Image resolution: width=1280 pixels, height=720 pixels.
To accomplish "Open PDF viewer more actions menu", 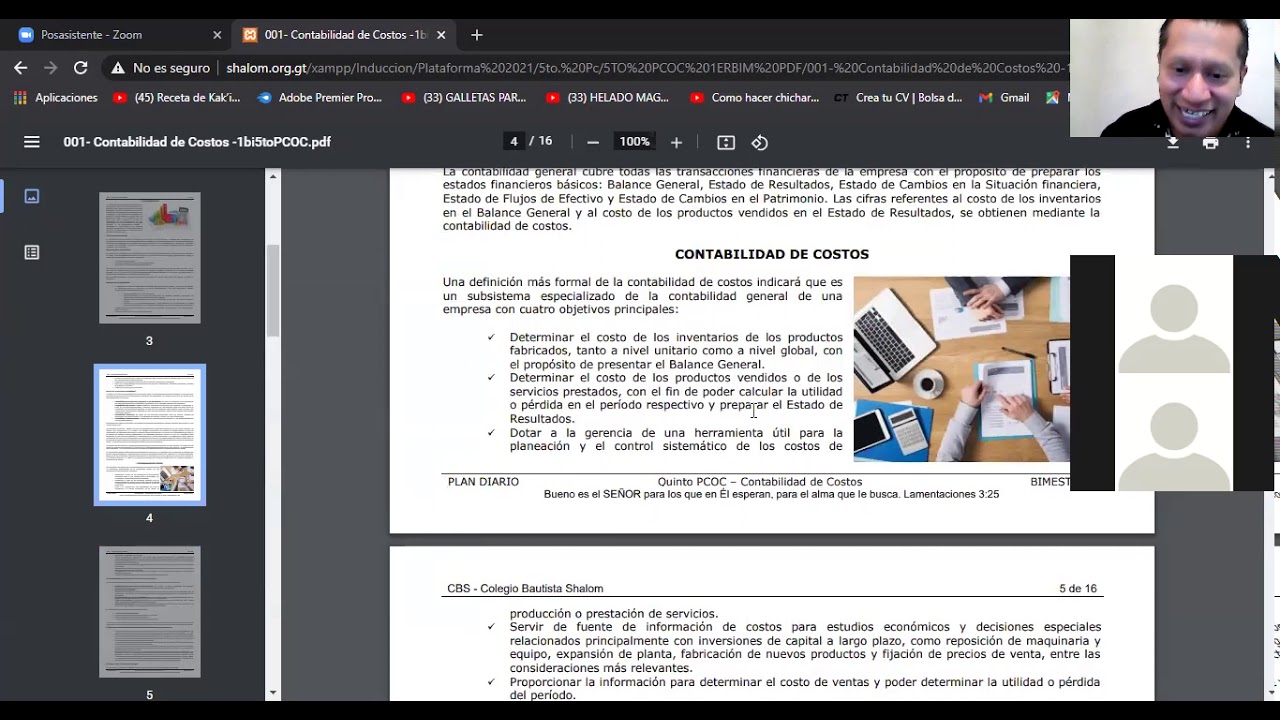I will click(x=1248, y=143).
